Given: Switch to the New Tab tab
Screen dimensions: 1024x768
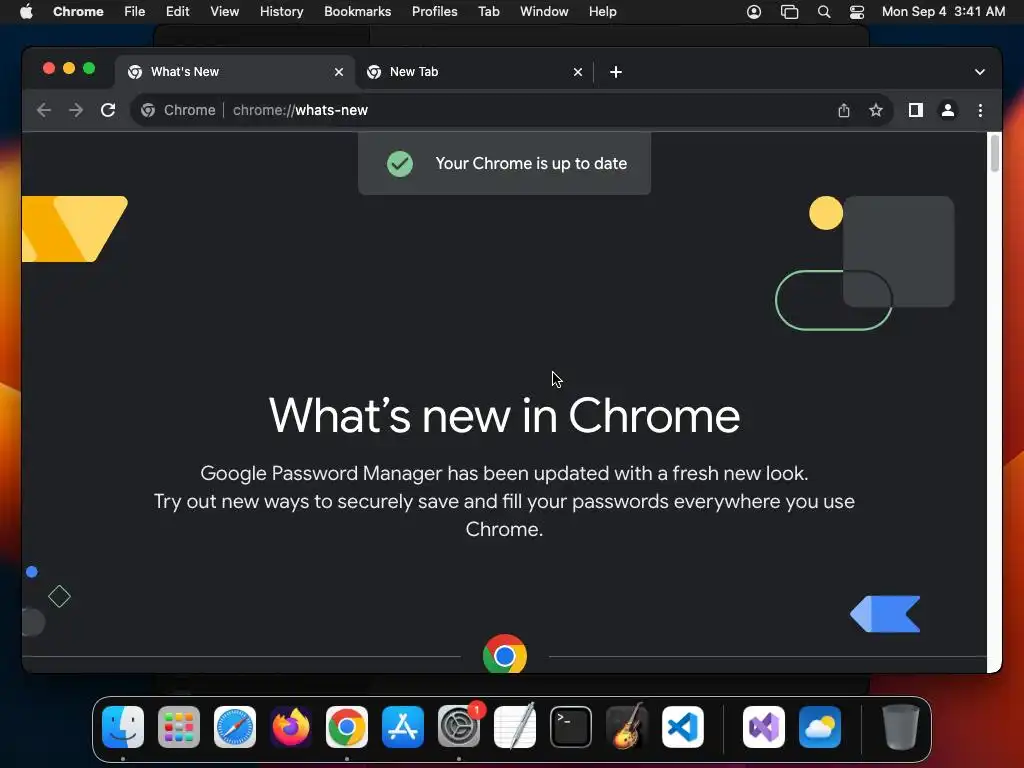Looking at the screenshot, I should [x=474, y=72].
